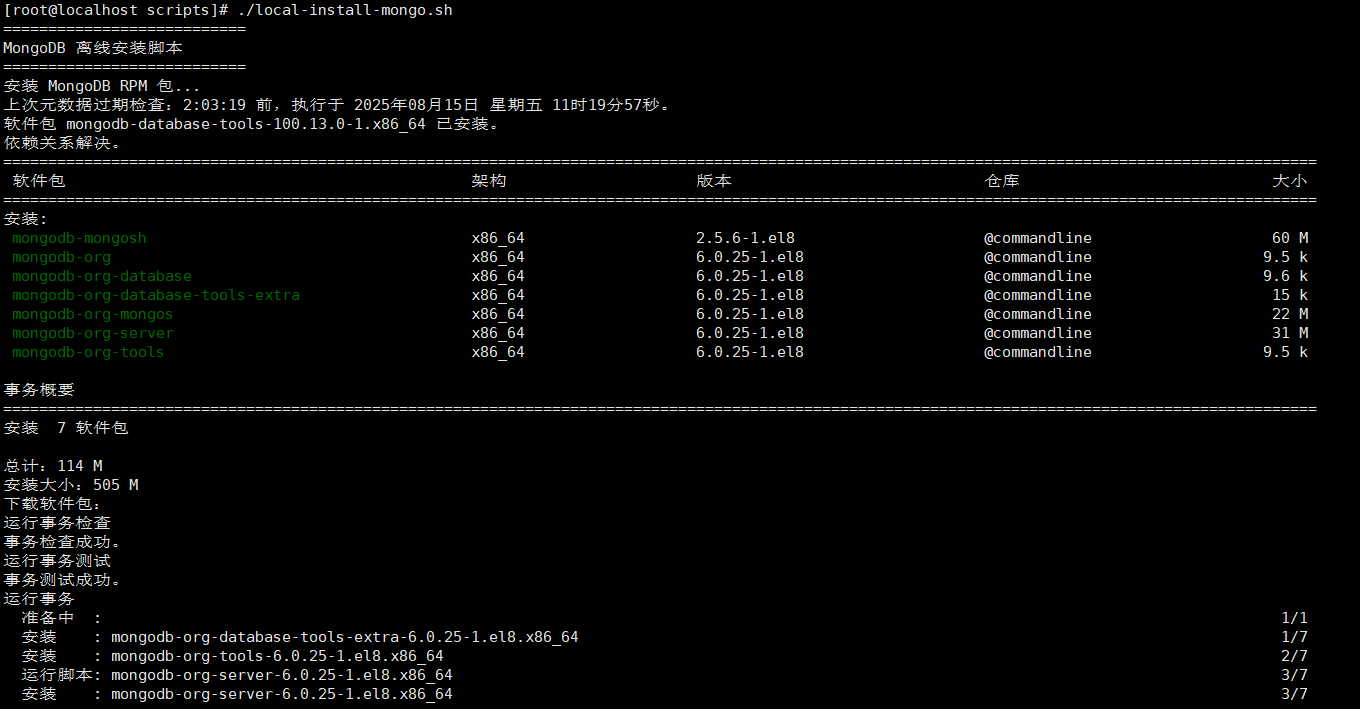This screenshot has height=709, width=1360.
Task: Click the "事务概要" heading
Action: click(x=39, y=390)
